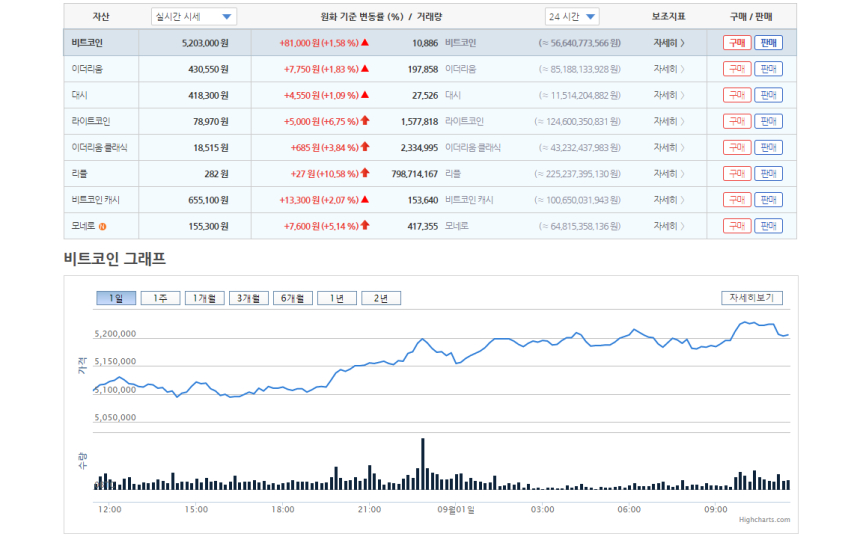This screenshot has width=860, height=537.
Task: Click 구매 button for 비트코인
Action: click(x=737, y=43)
